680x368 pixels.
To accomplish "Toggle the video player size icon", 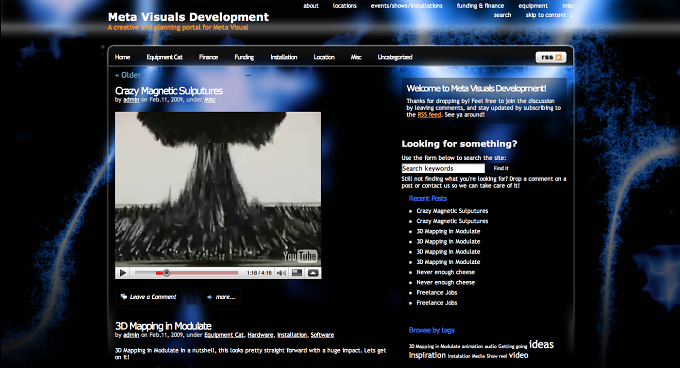I will [x=297, y=273].
